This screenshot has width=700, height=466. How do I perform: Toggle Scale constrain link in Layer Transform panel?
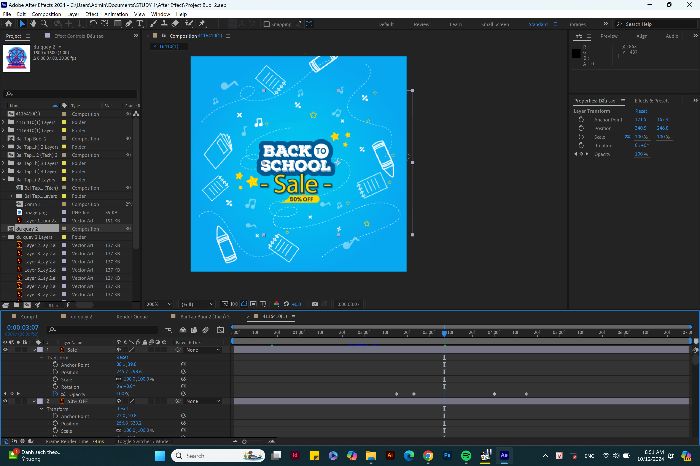pyautogui.click(x=627, y=137)
